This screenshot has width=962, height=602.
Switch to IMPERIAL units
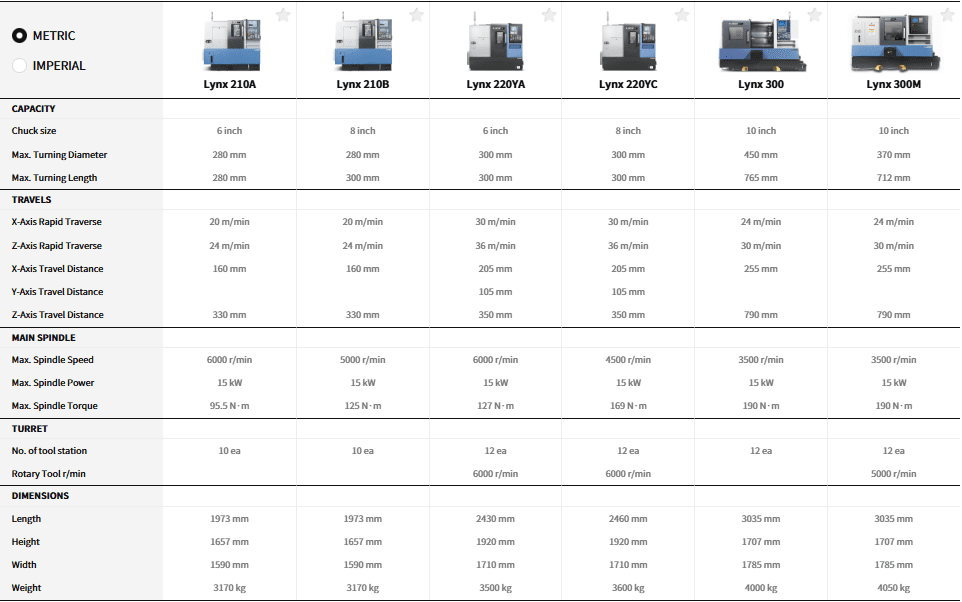pyautogui.click(x=19, y=66)
